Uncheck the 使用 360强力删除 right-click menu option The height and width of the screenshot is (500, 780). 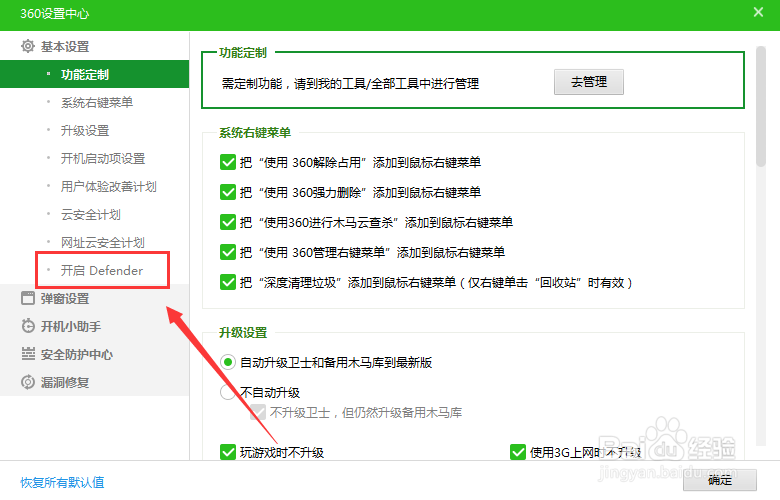pos(228,192)
